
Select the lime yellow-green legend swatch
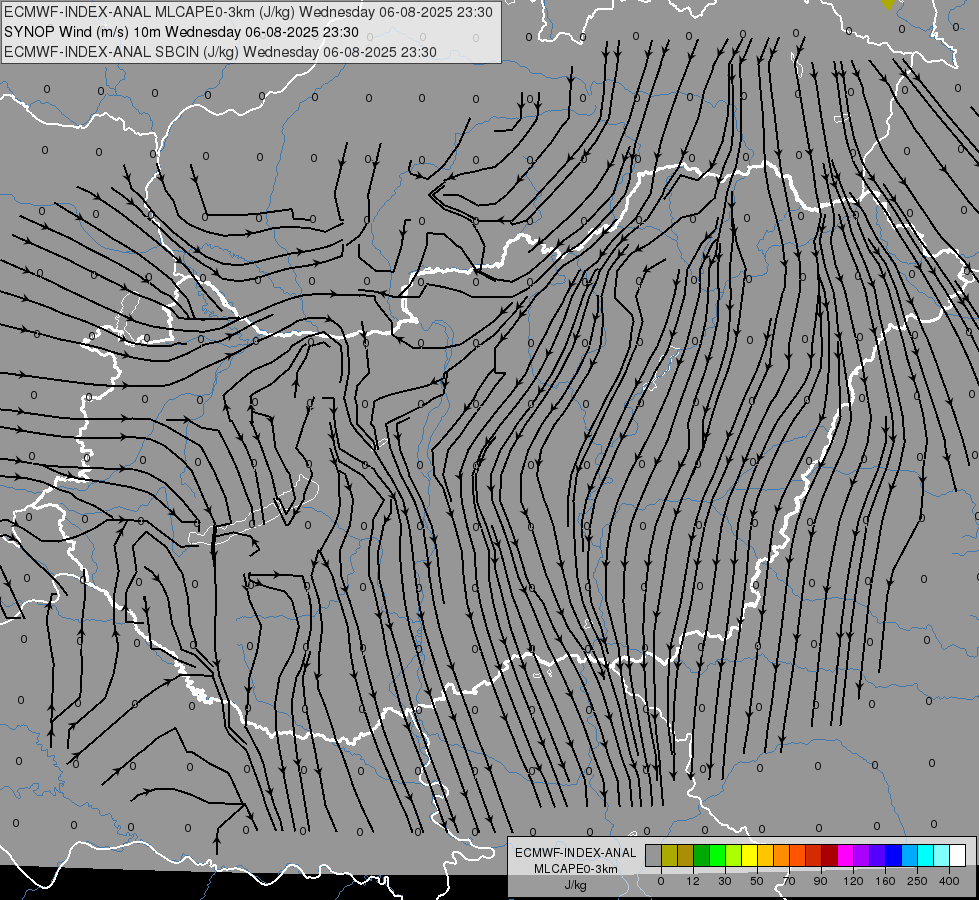point(734,855)
